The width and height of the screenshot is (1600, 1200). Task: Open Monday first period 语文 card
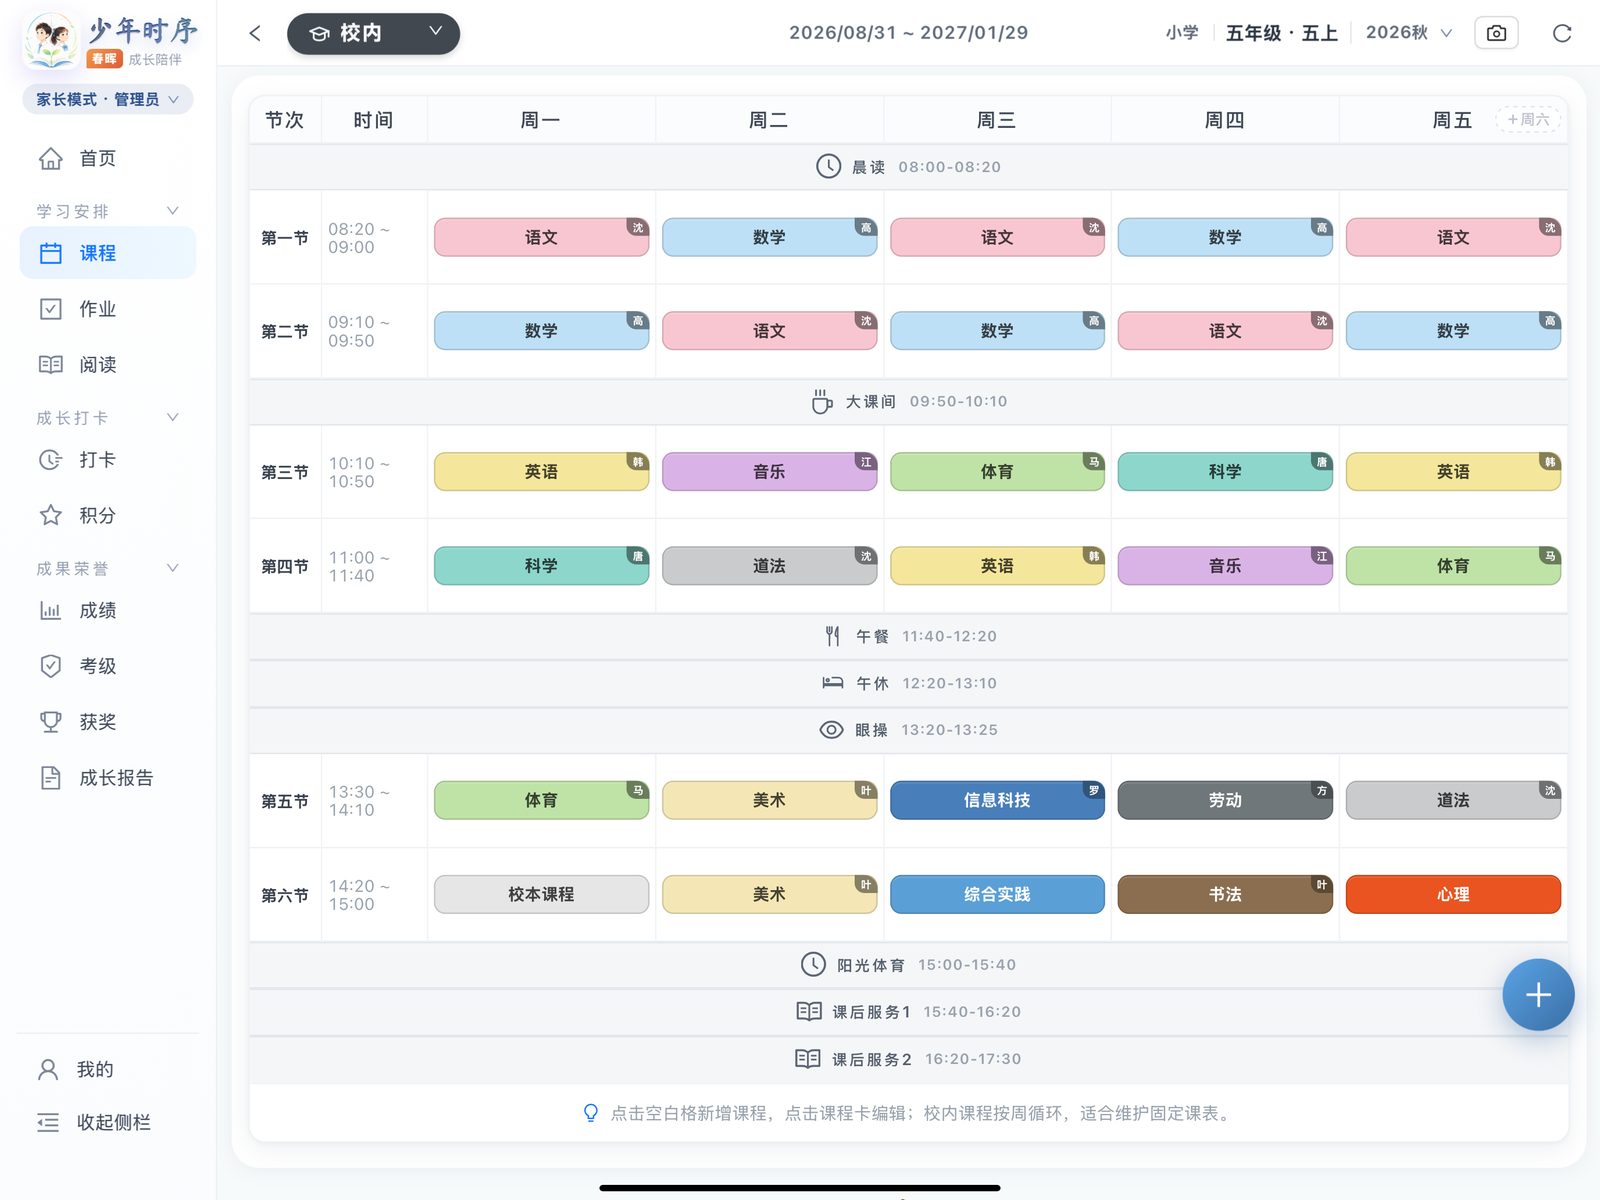pos(541,237)
